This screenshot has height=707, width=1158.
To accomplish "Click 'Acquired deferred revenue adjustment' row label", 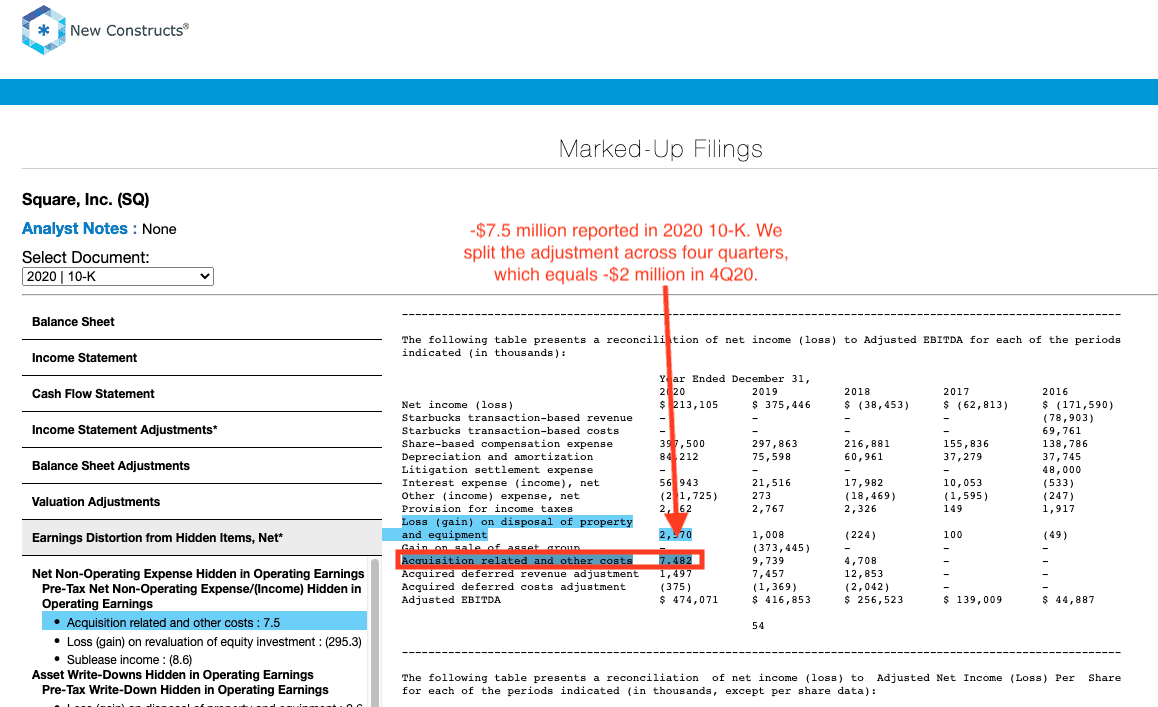I will tap(520, 574).
